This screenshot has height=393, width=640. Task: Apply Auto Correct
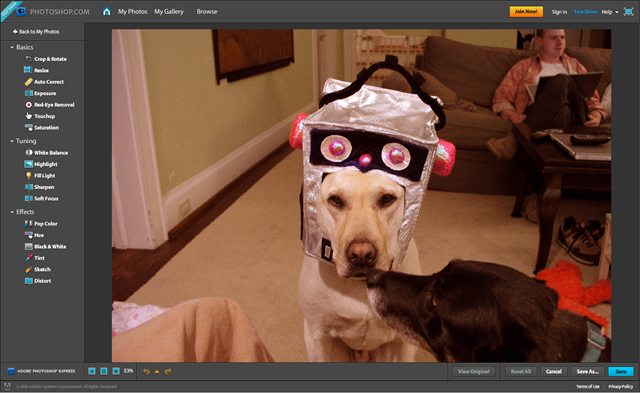44,82
